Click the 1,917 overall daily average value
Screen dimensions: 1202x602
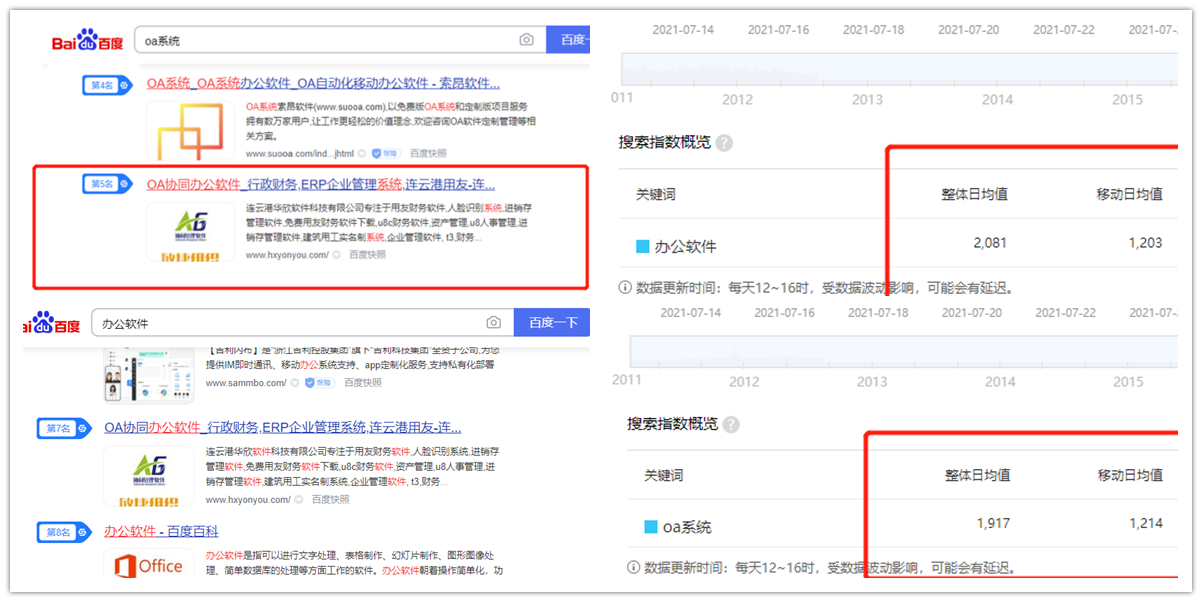[993, 523]
